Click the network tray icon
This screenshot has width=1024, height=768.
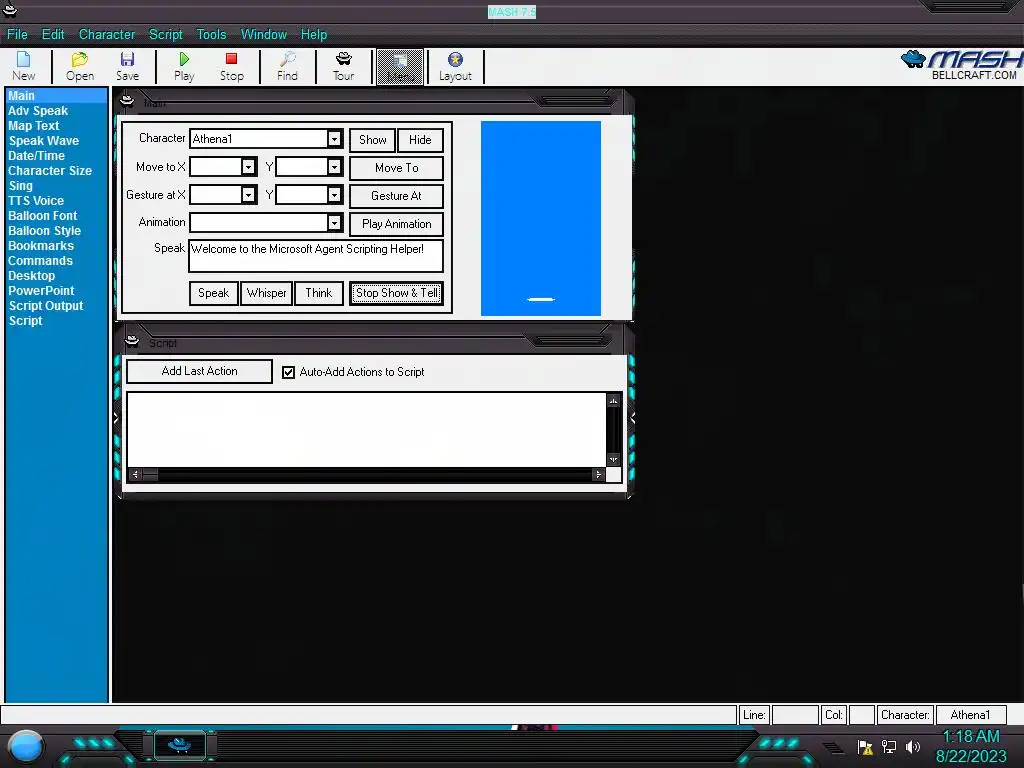click(x=889, y=746)
